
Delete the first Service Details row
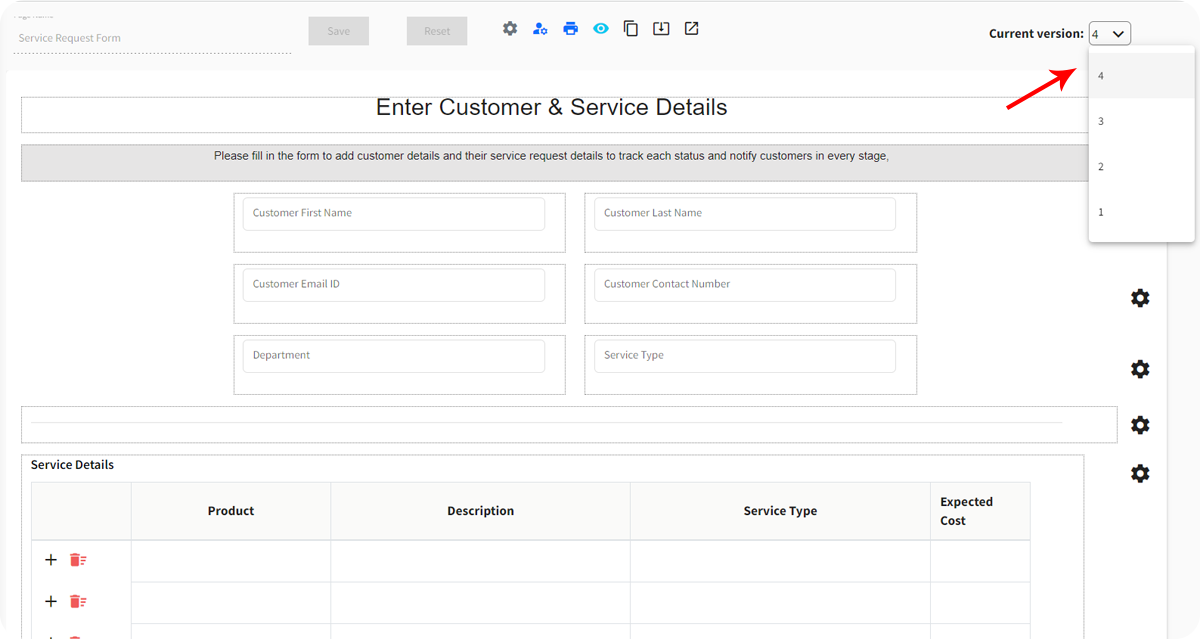coord(78,560)
